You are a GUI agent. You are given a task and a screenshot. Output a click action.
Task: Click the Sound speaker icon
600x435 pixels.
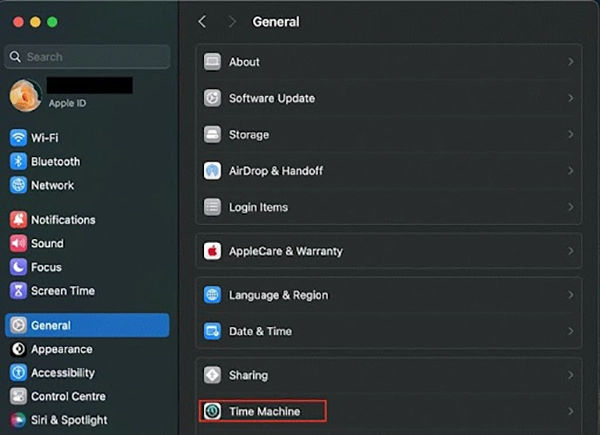18,243
